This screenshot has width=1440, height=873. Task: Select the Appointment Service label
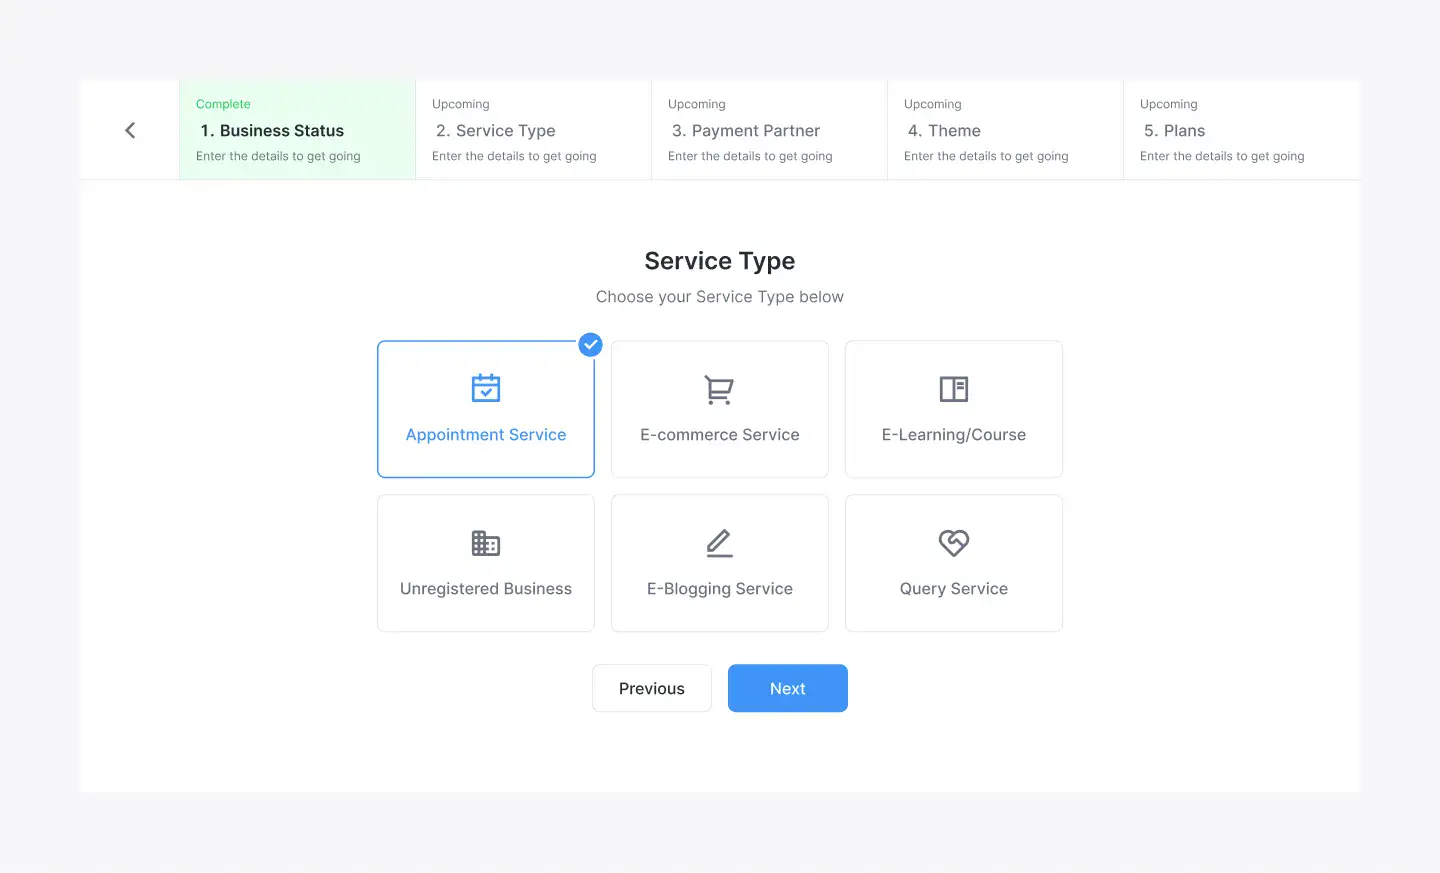[x=486, y=435]
